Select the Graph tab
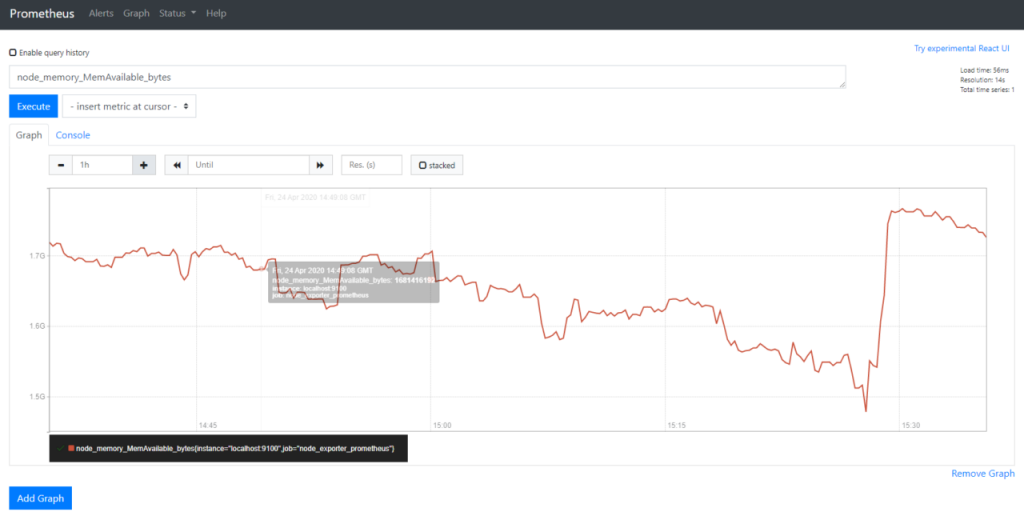This screenshot has height=520, width=1024. pyautogui.click(x=29, y=135)
